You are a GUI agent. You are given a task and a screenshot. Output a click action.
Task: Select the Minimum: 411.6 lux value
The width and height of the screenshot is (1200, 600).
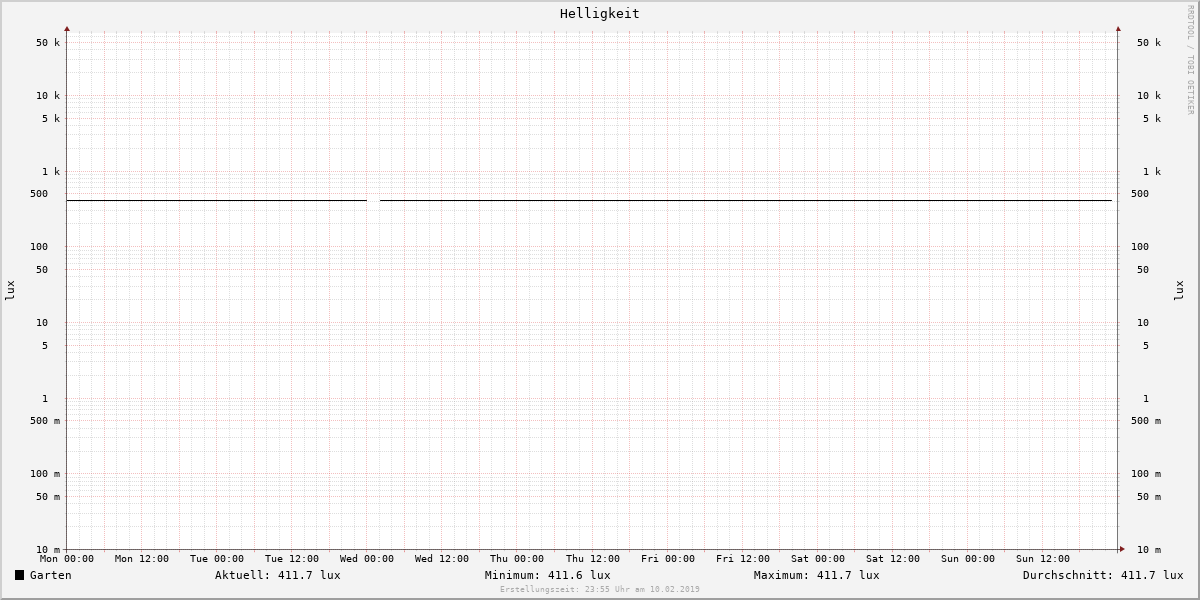point(548,575)
